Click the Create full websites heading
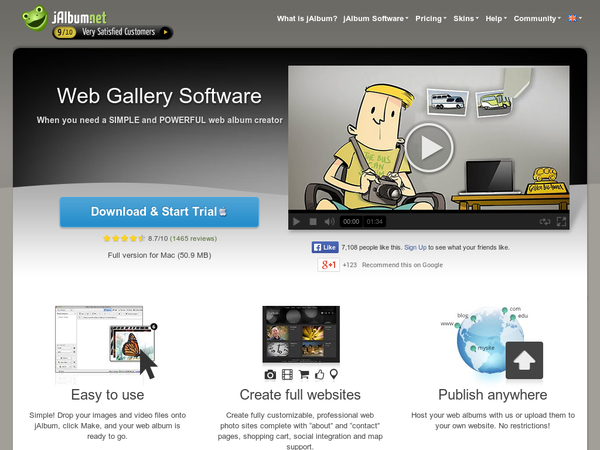 coord(300,395)
